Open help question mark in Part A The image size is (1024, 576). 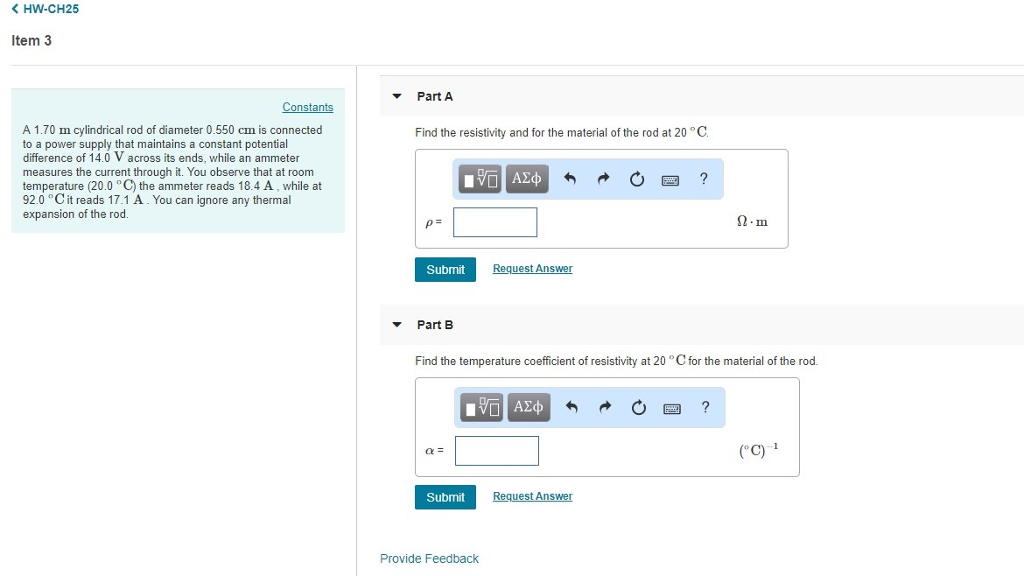coord(703,178)
